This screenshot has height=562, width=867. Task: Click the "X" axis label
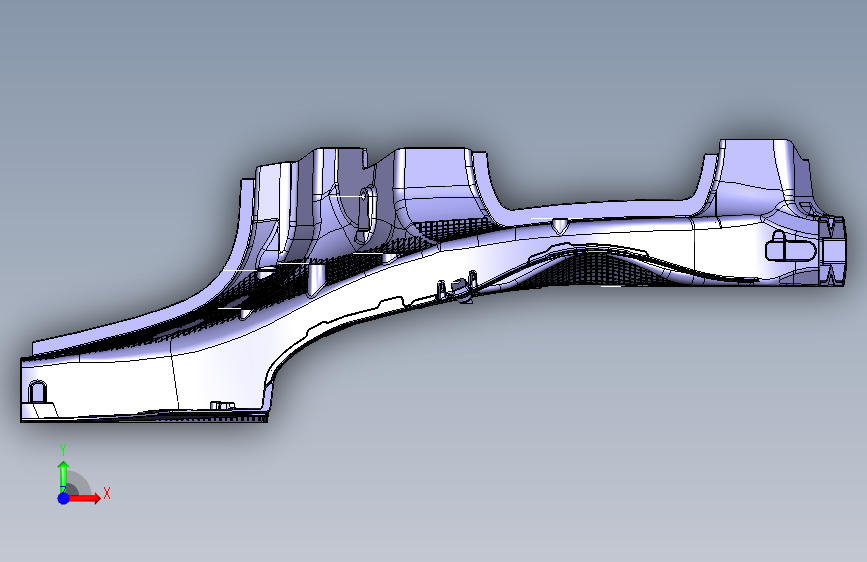[x=107, y=493]
